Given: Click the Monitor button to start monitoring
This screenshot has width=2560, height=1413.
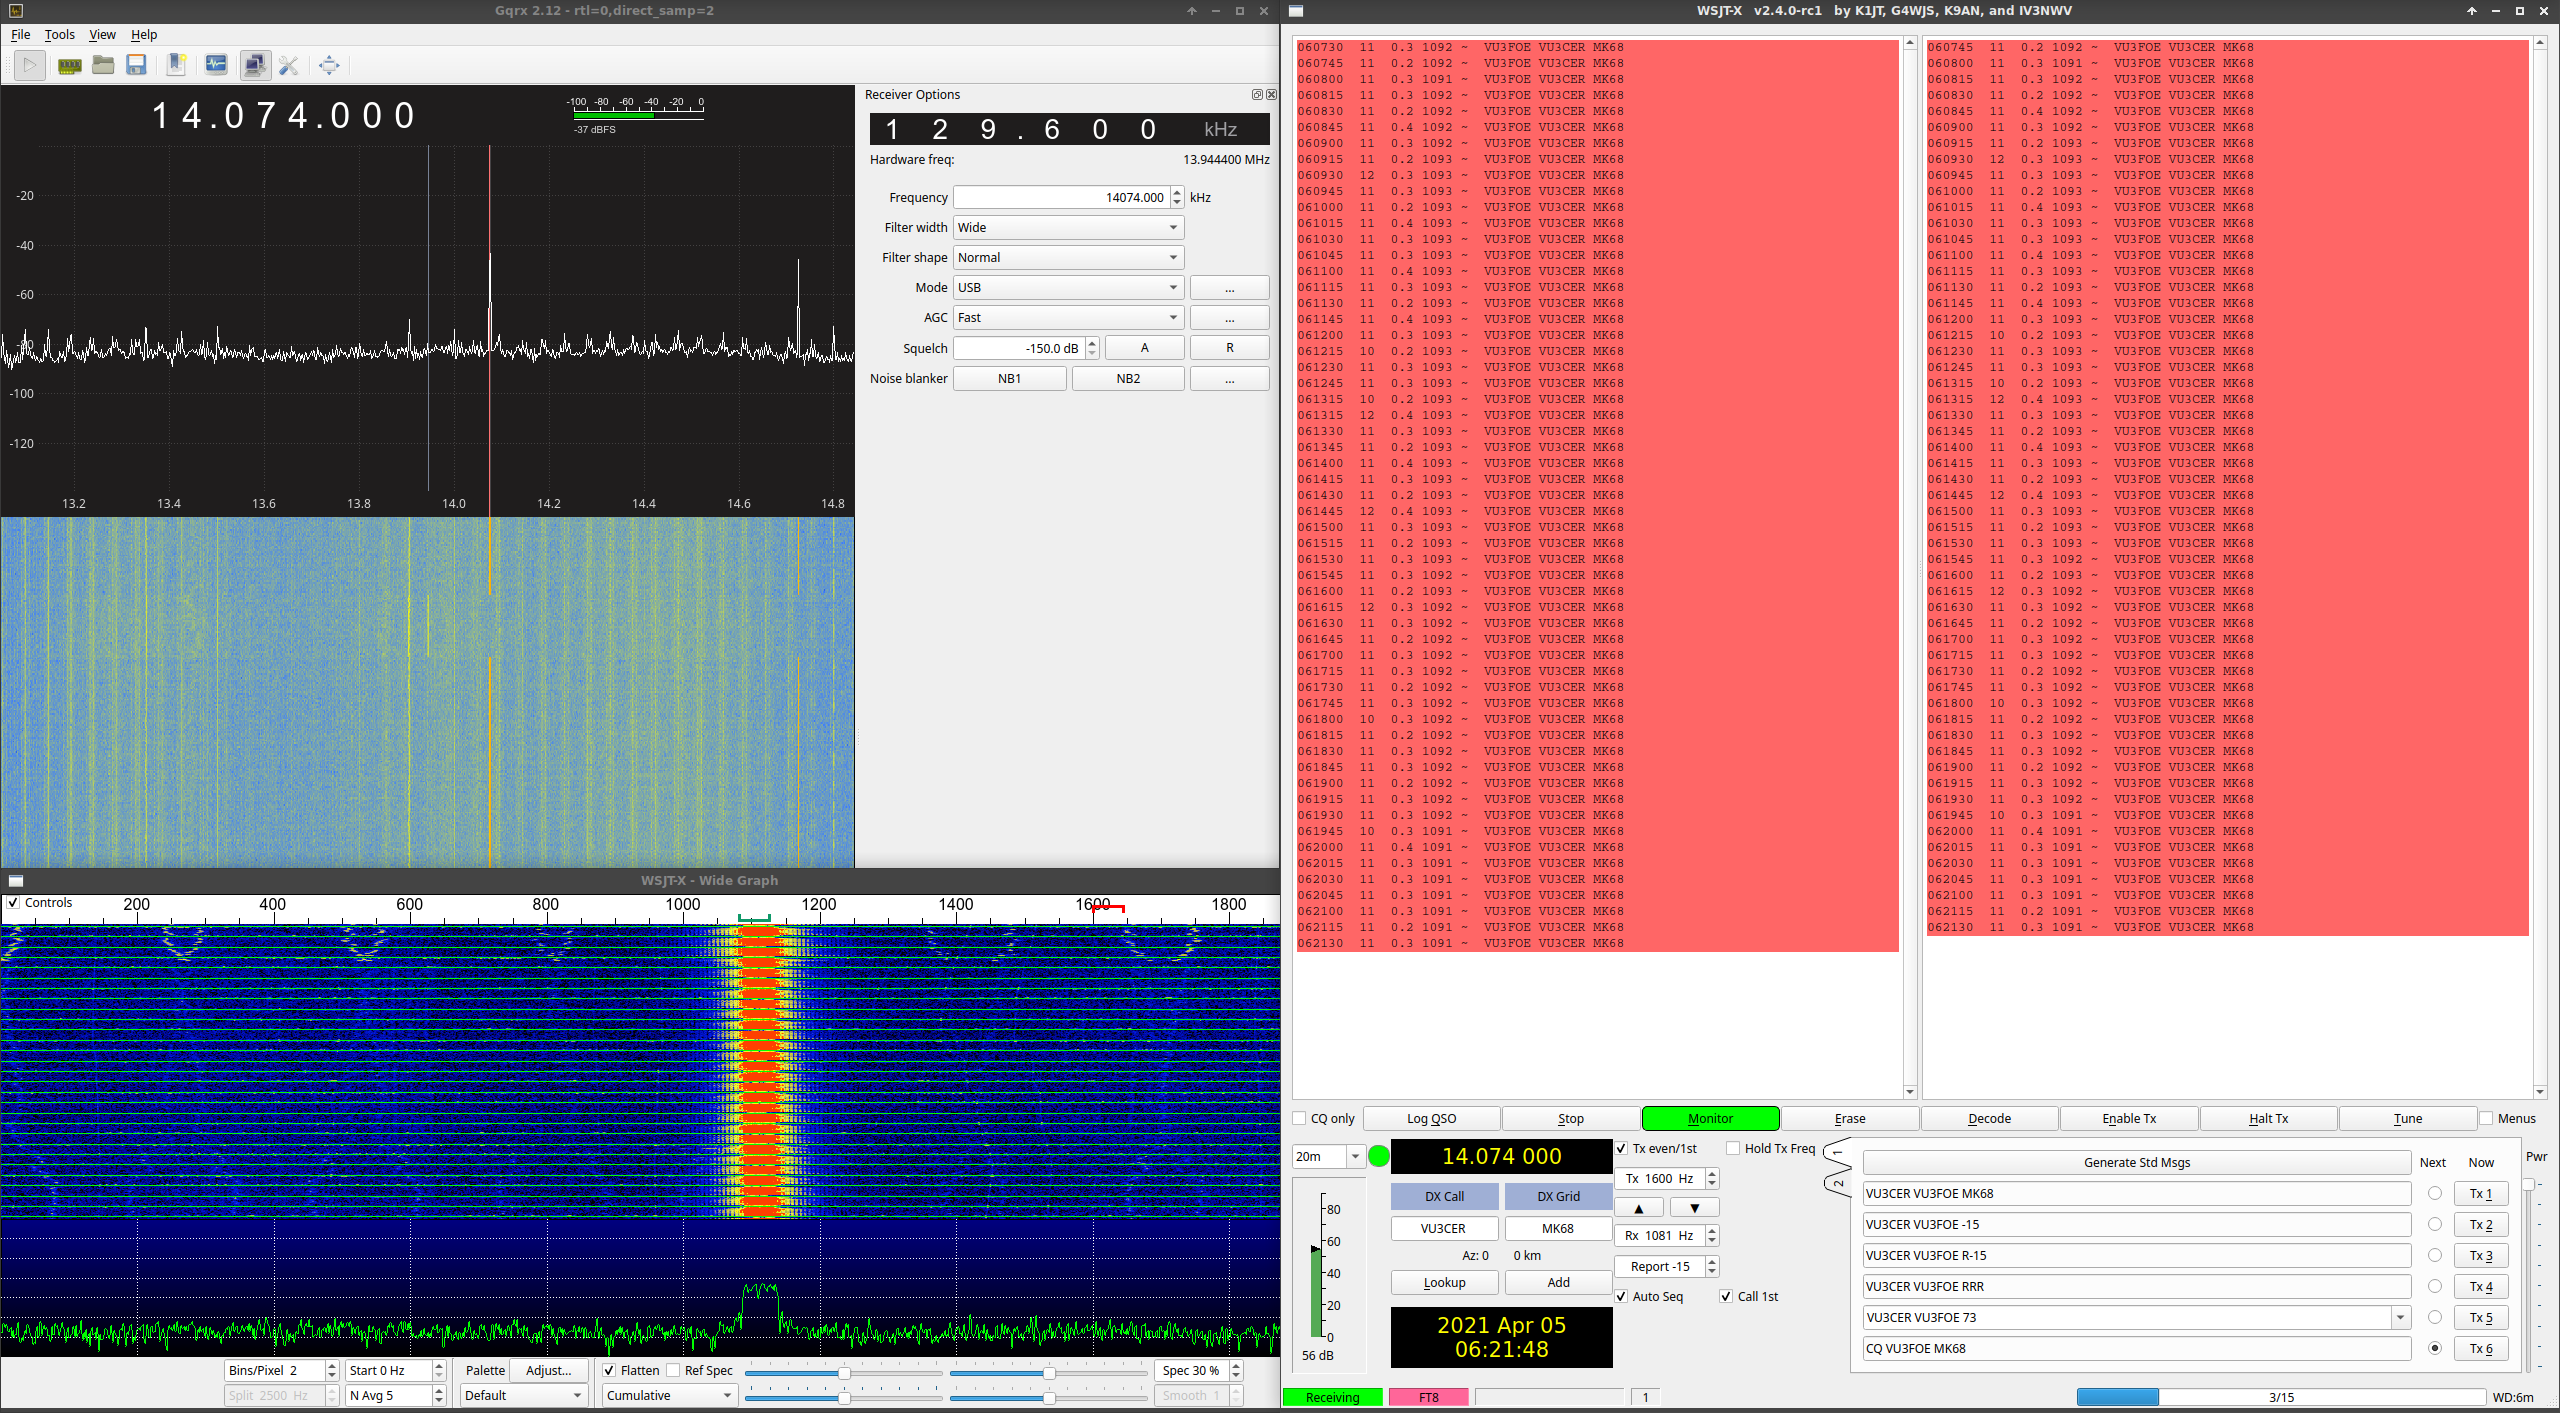Looking at the screenshot, I should [1710, 1117].
